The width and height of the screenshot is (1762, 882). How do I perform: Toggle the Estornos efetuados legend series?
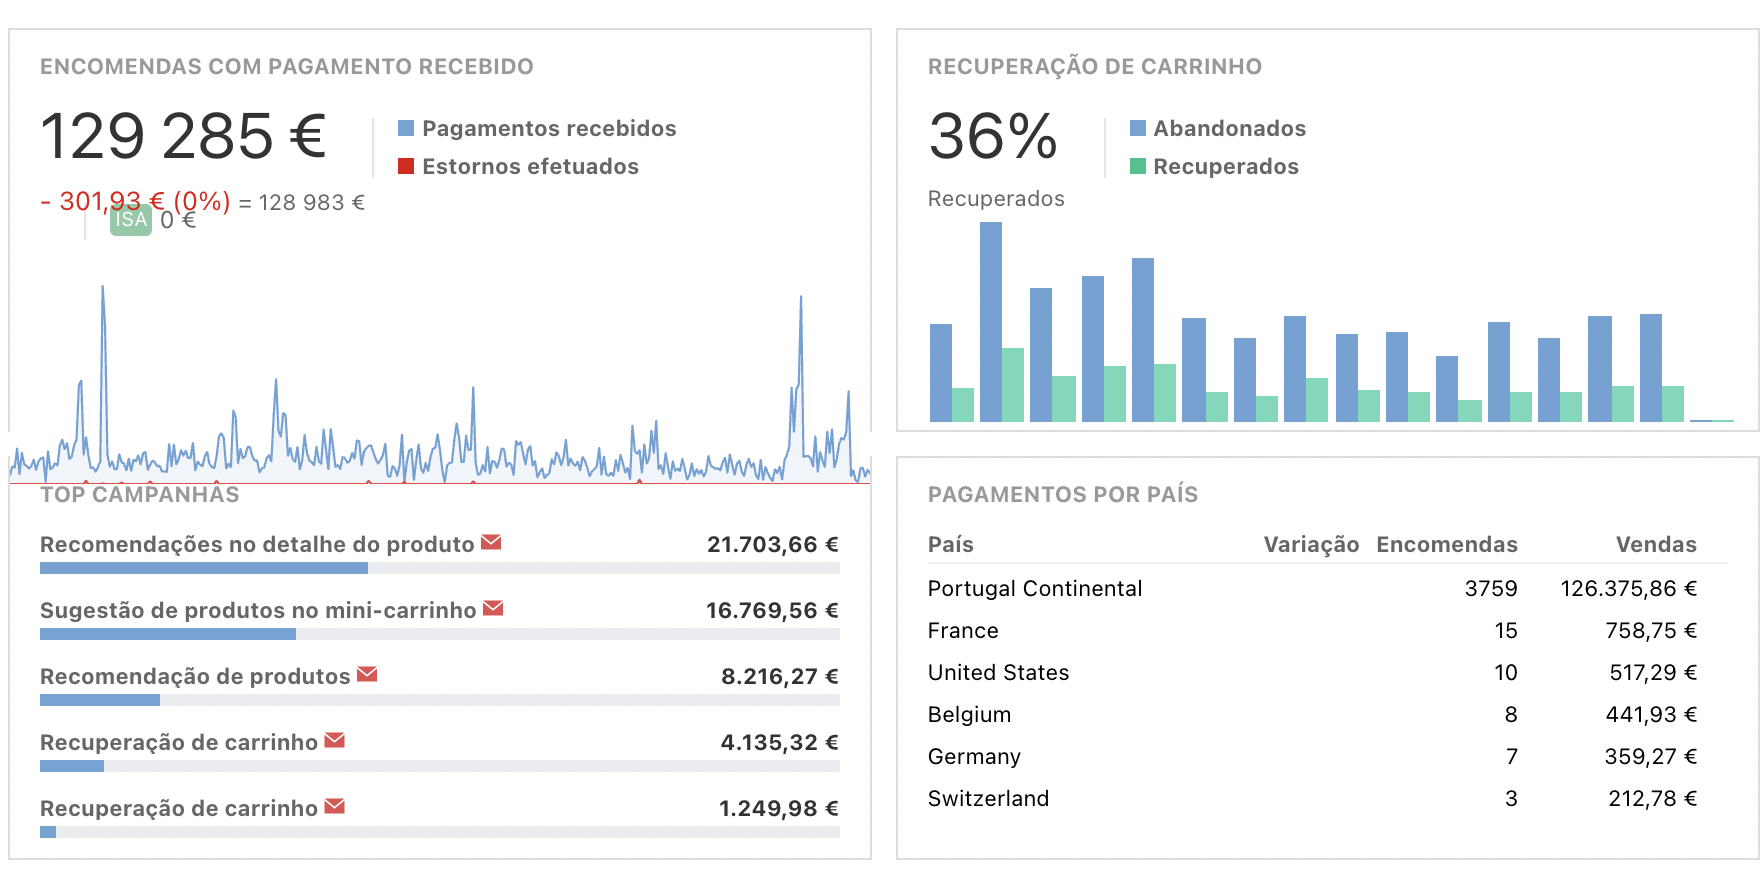[x=529, y=166]
